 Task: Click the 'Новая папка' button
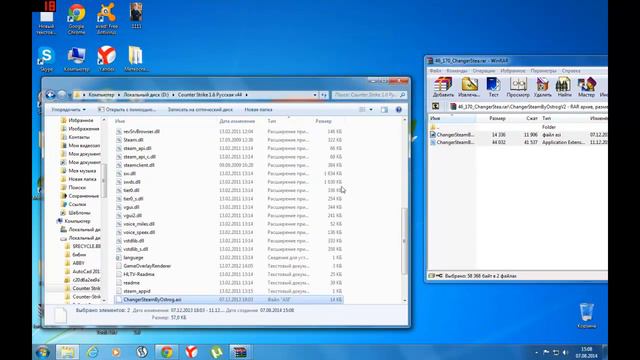click(258, 109)
